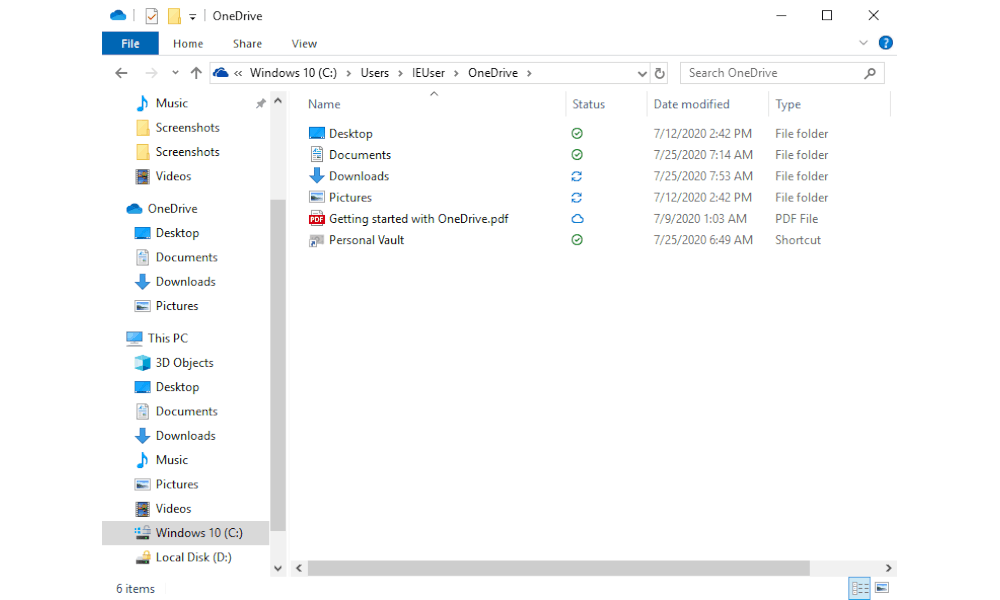Click the sync status icon for Downloads
1000x600 pixels.
(577, 176)
